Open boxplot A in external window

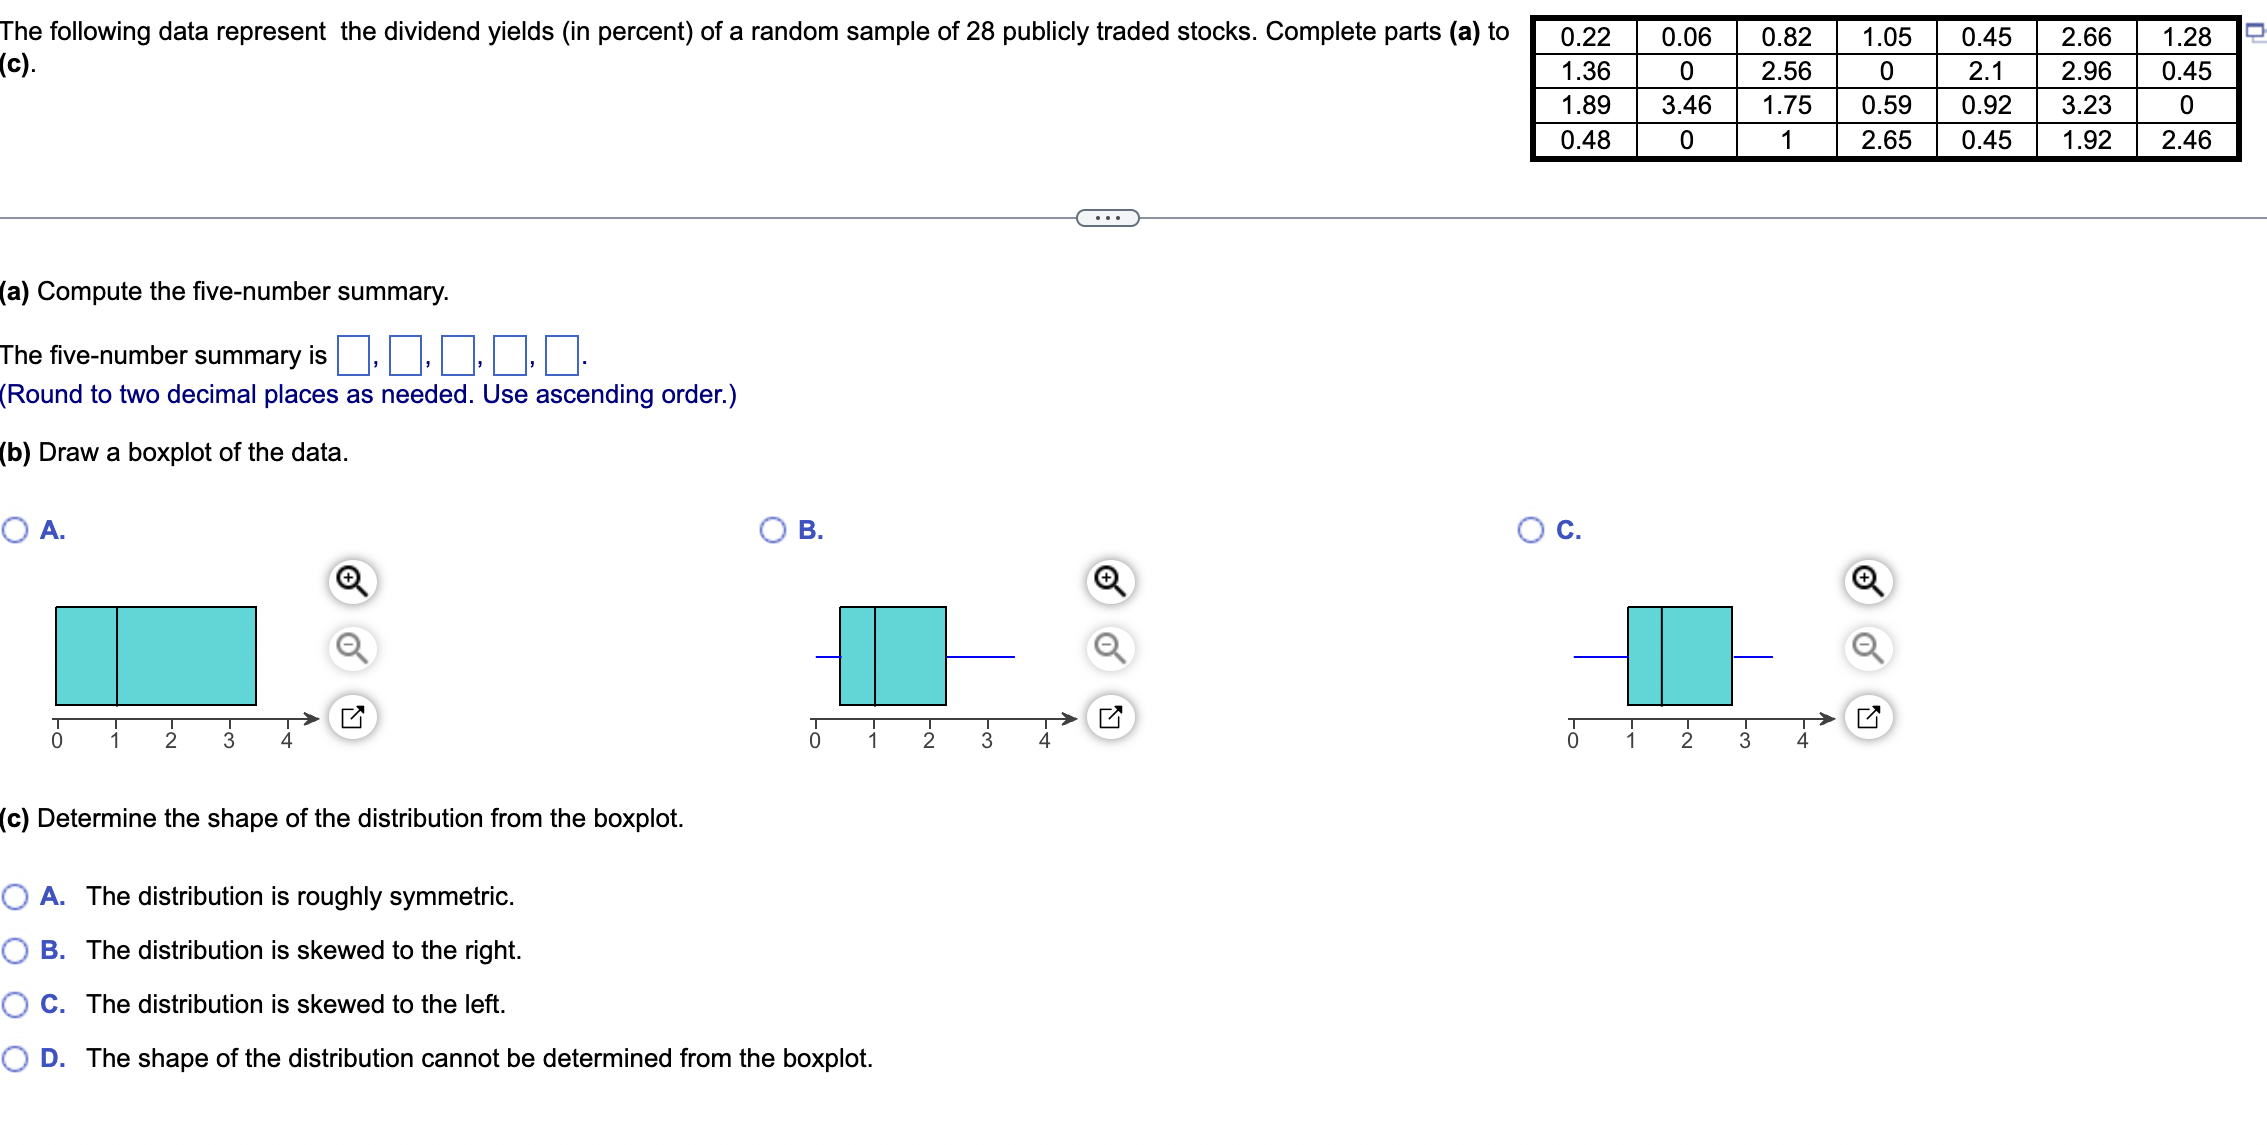tap(350, 716)
